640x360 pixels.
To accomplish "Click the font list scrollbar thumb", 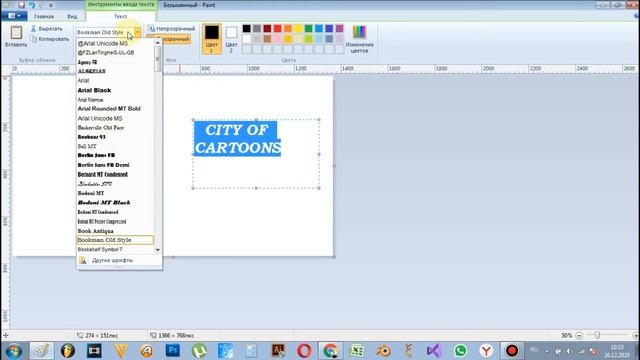I will tap(158, 60).
